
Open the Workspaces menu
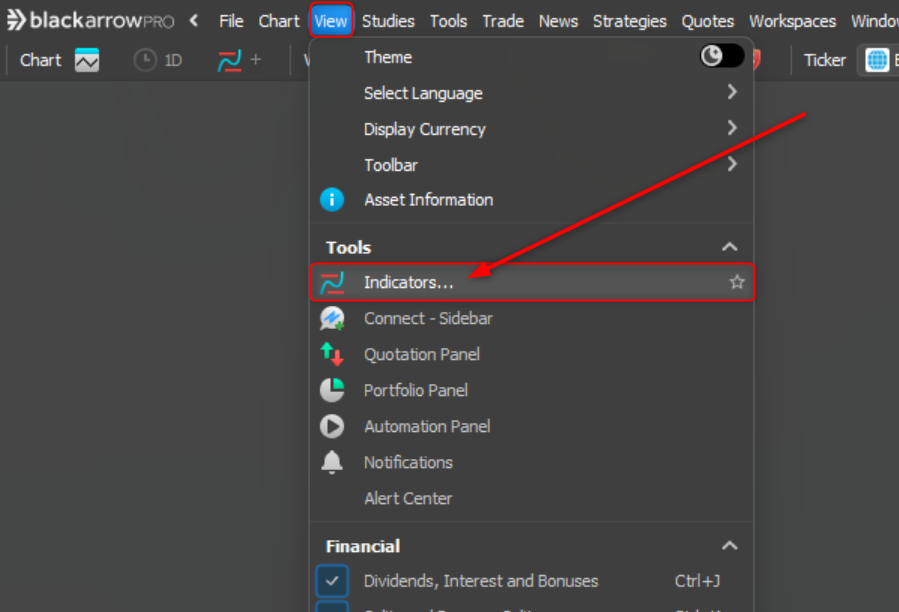point(792,21)
